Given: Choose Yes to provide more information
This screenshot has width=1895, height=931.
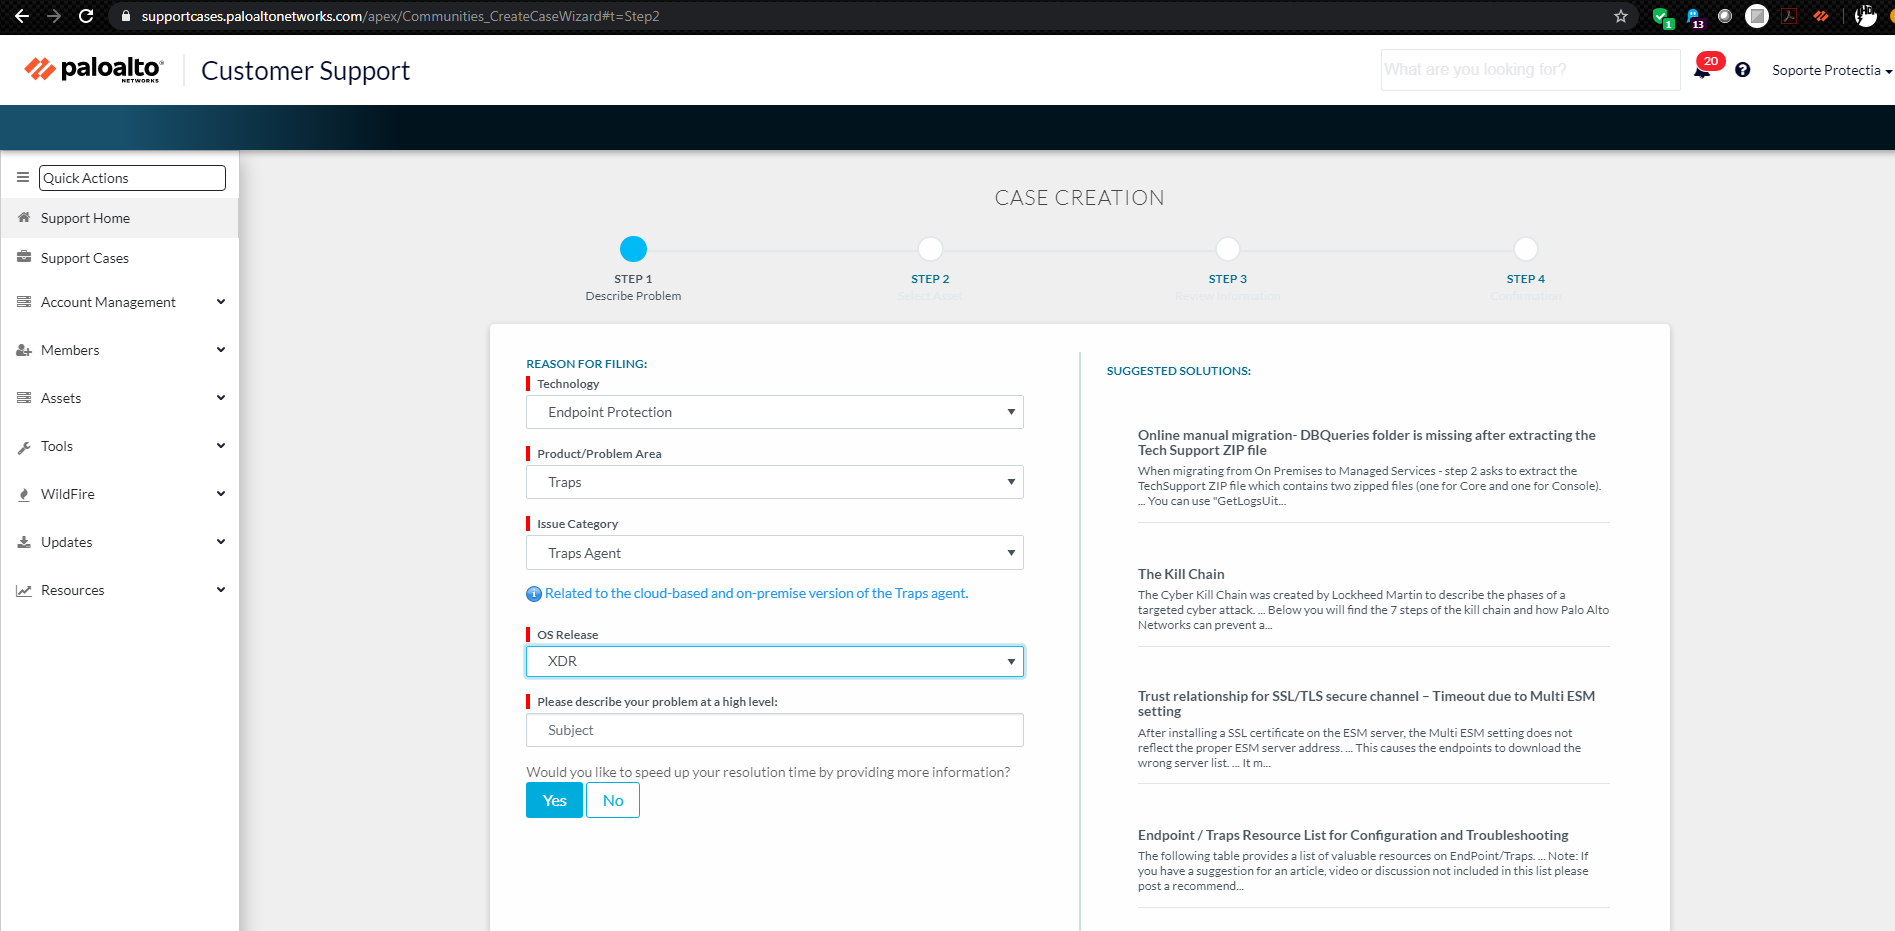Looking at the screenshot, I should pos(554,800).
